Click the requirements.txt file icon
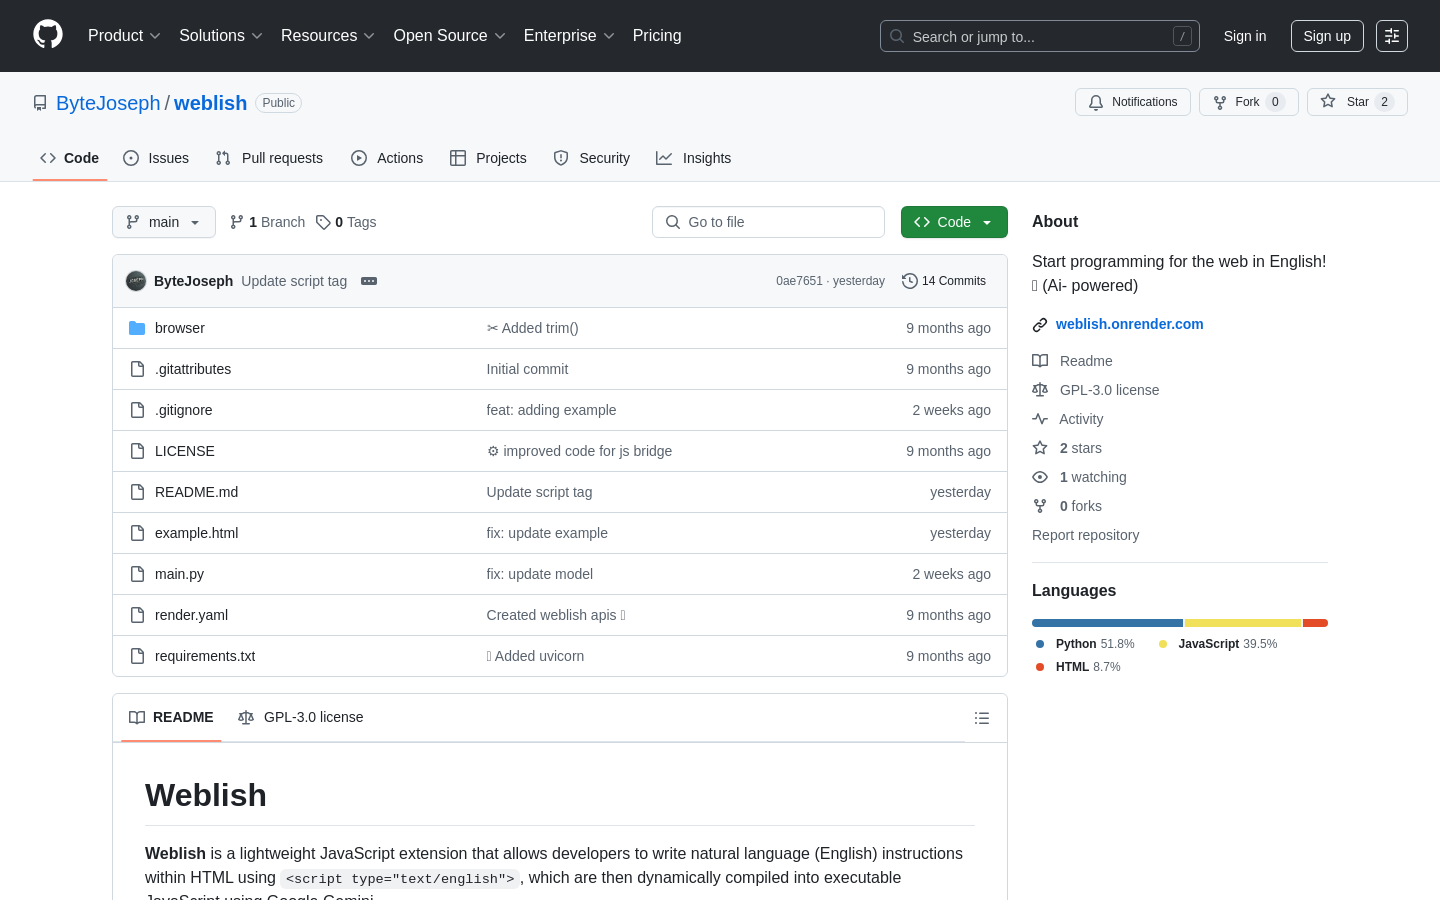1440x900 pixels. [137, 656]
